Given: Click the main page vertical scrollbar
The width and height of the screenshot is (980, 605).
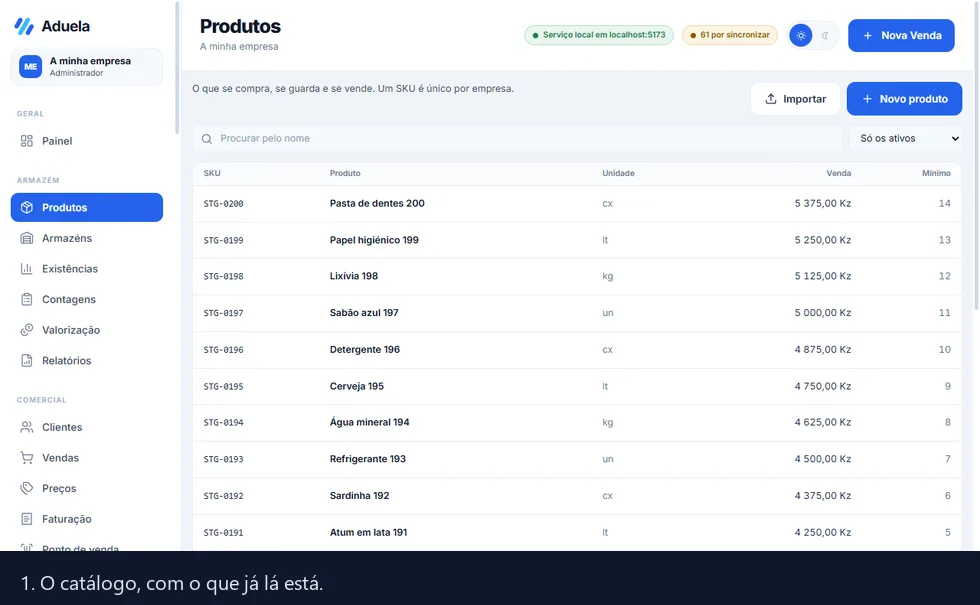Looking at the screenshot, I should tap(977, 156).
